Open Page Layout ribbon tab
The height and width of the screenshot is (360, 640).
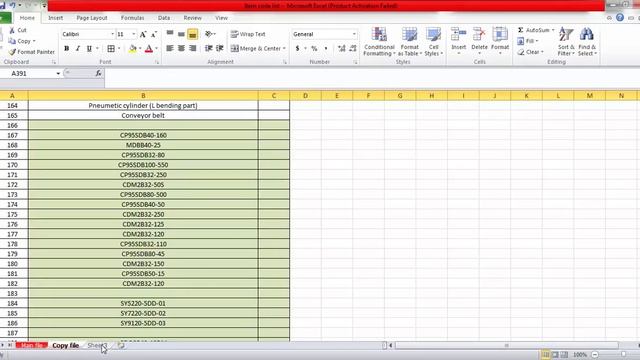(x=92, y=18)
